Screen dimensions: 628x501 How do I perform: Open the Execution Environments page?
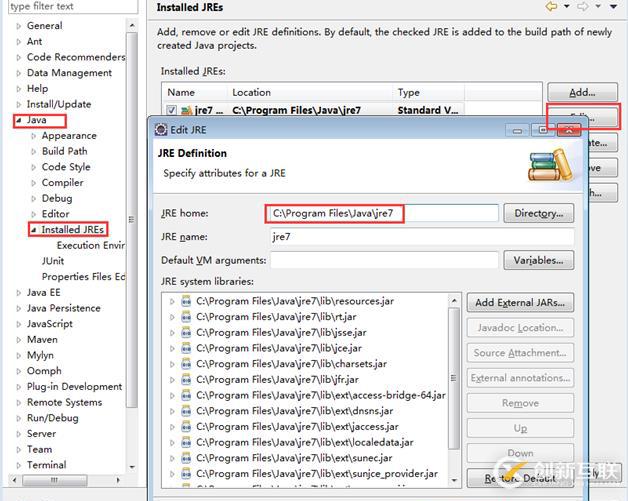coord(91,245)
